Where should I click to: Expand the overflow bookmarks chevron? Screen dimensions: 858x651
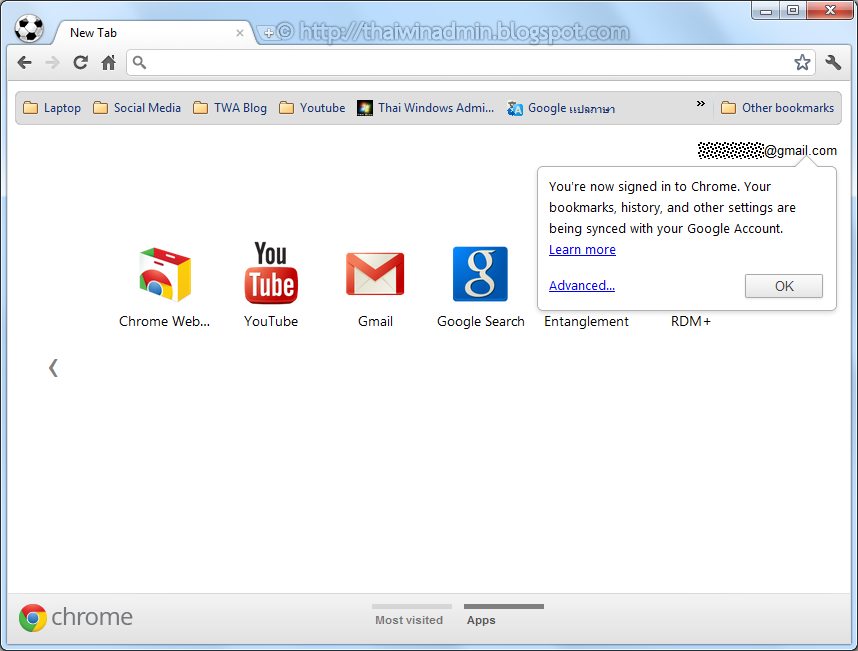click(700, 102)
